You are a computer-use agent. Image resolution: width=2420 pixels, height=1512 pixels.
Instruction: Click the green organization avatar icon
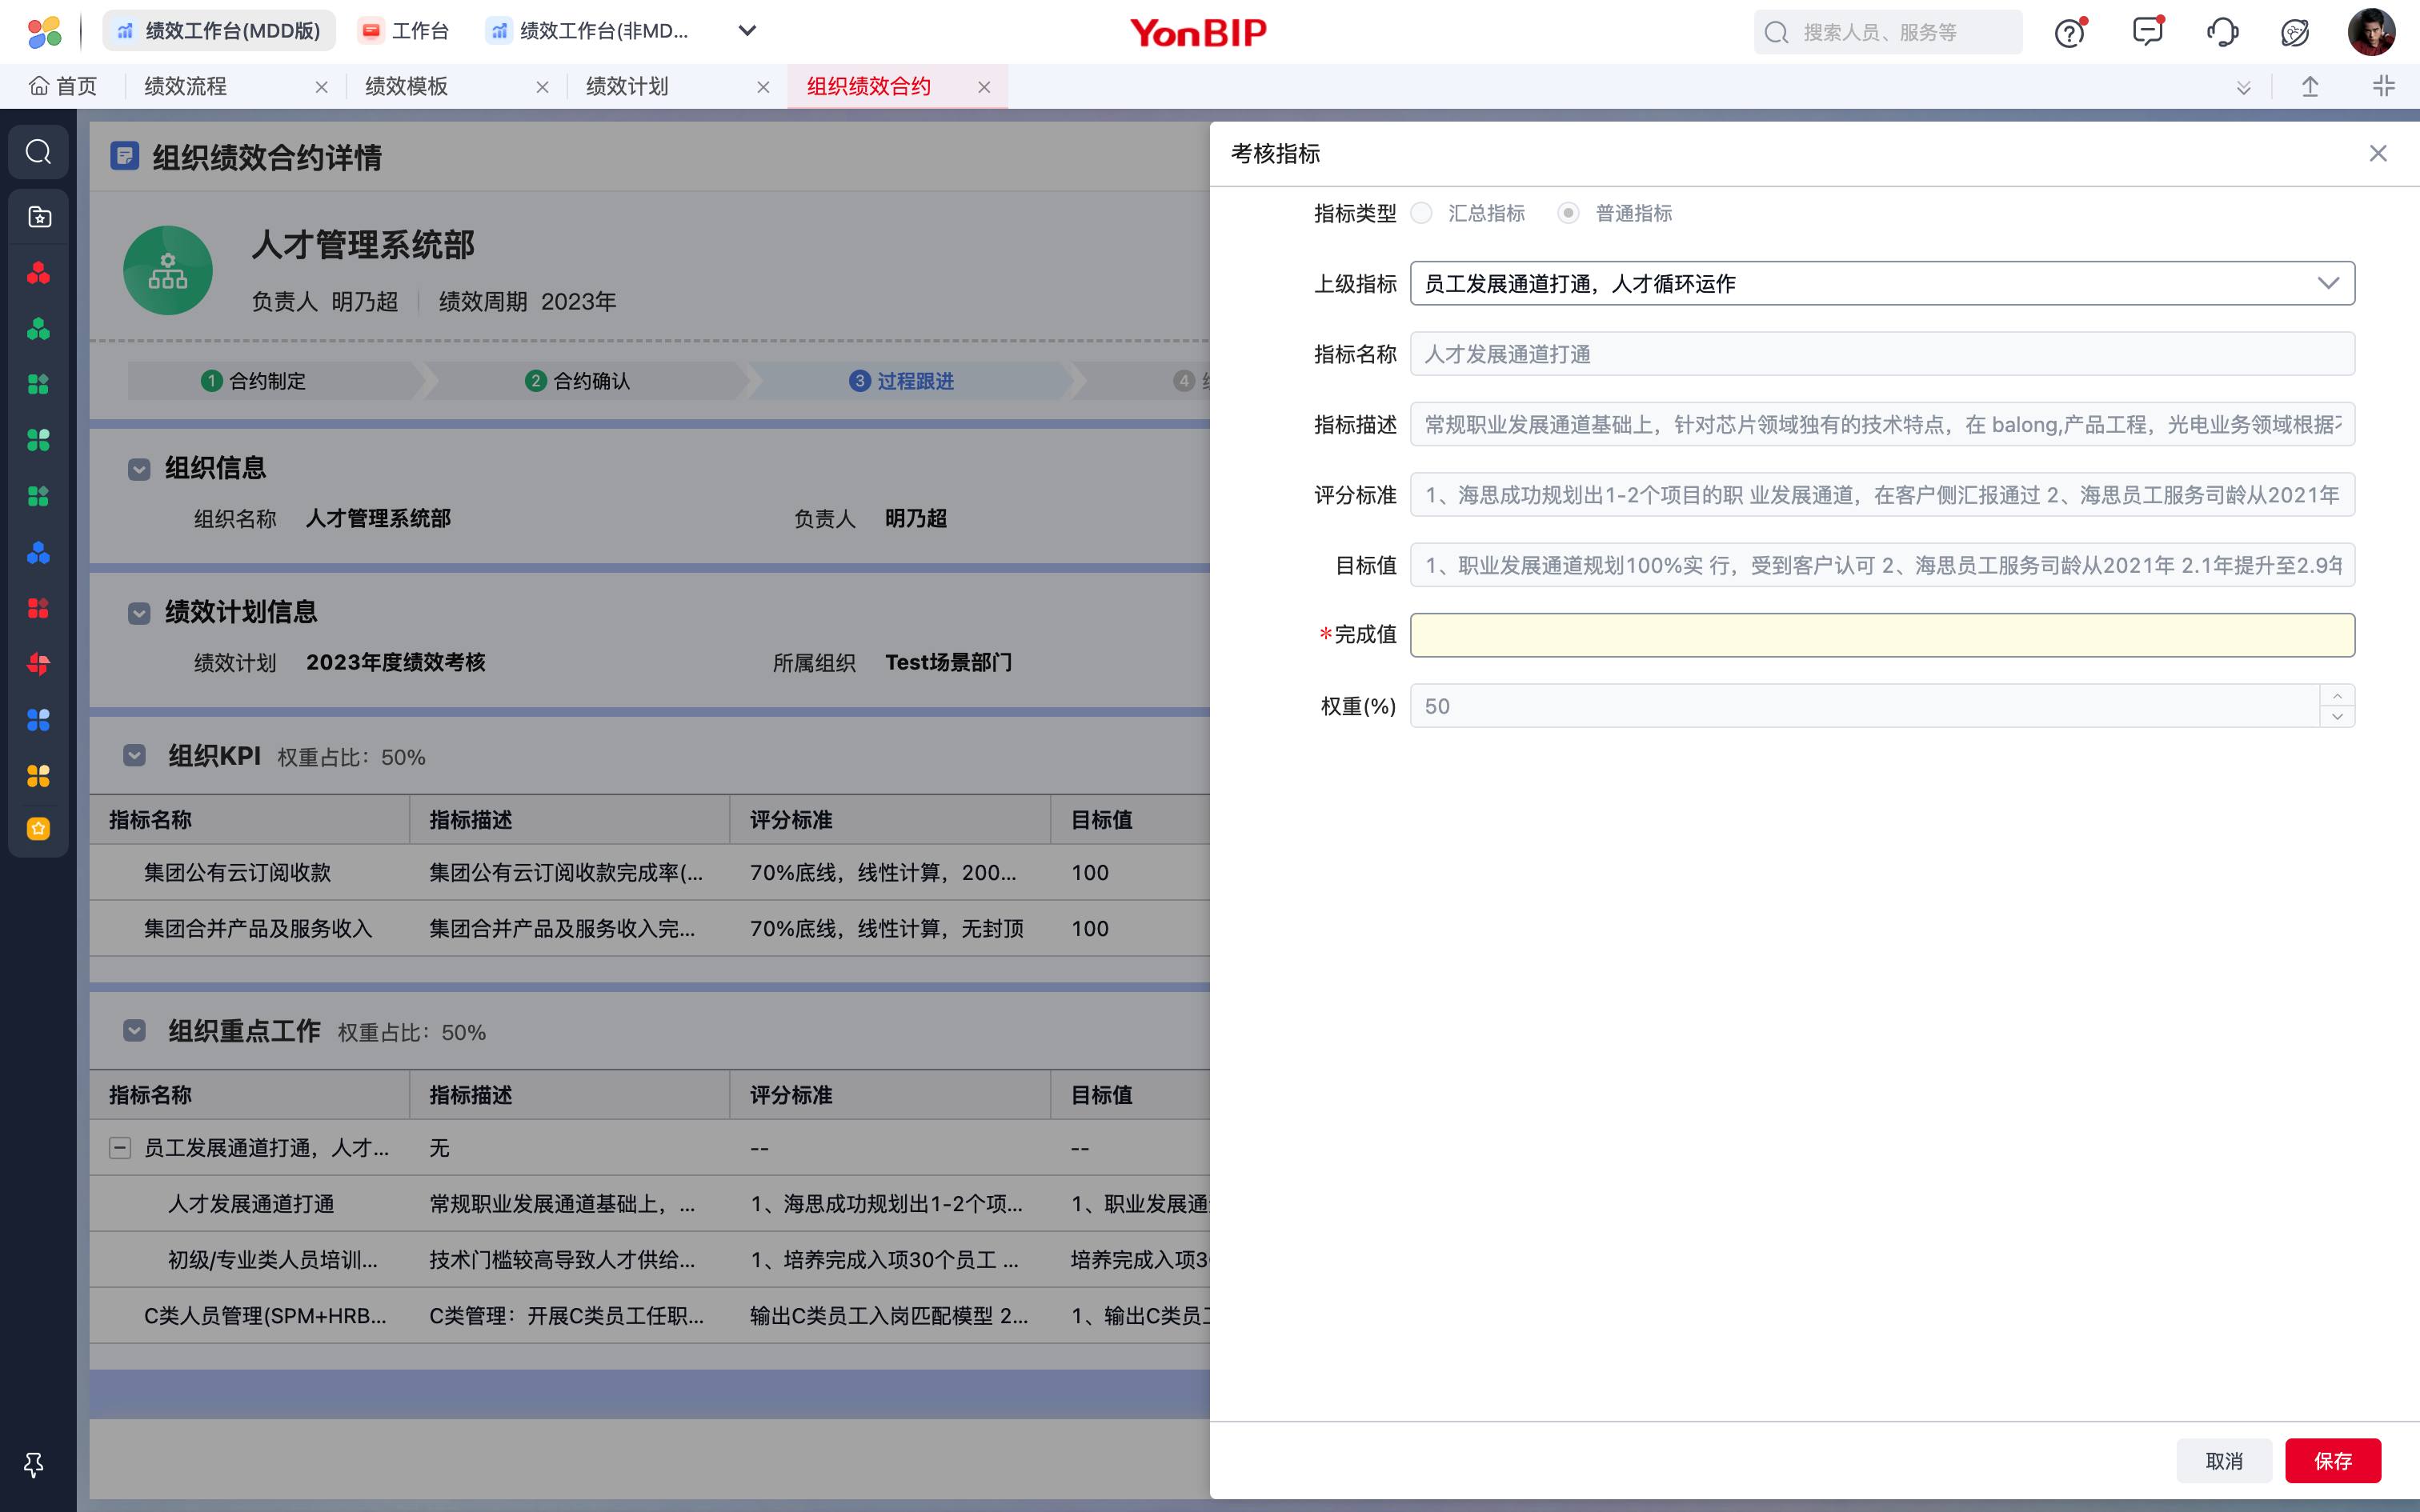pyautogui.click(x=168, y=270)
